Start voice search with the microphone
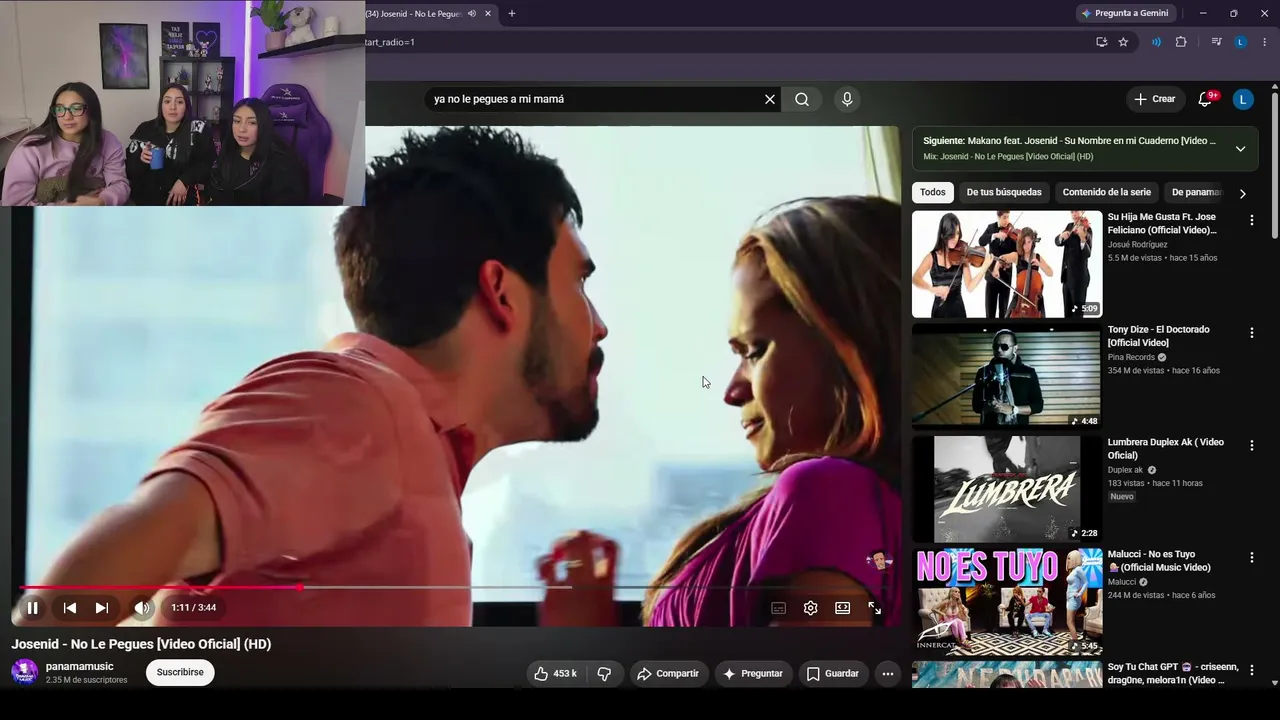 click(x=847, y=99)
